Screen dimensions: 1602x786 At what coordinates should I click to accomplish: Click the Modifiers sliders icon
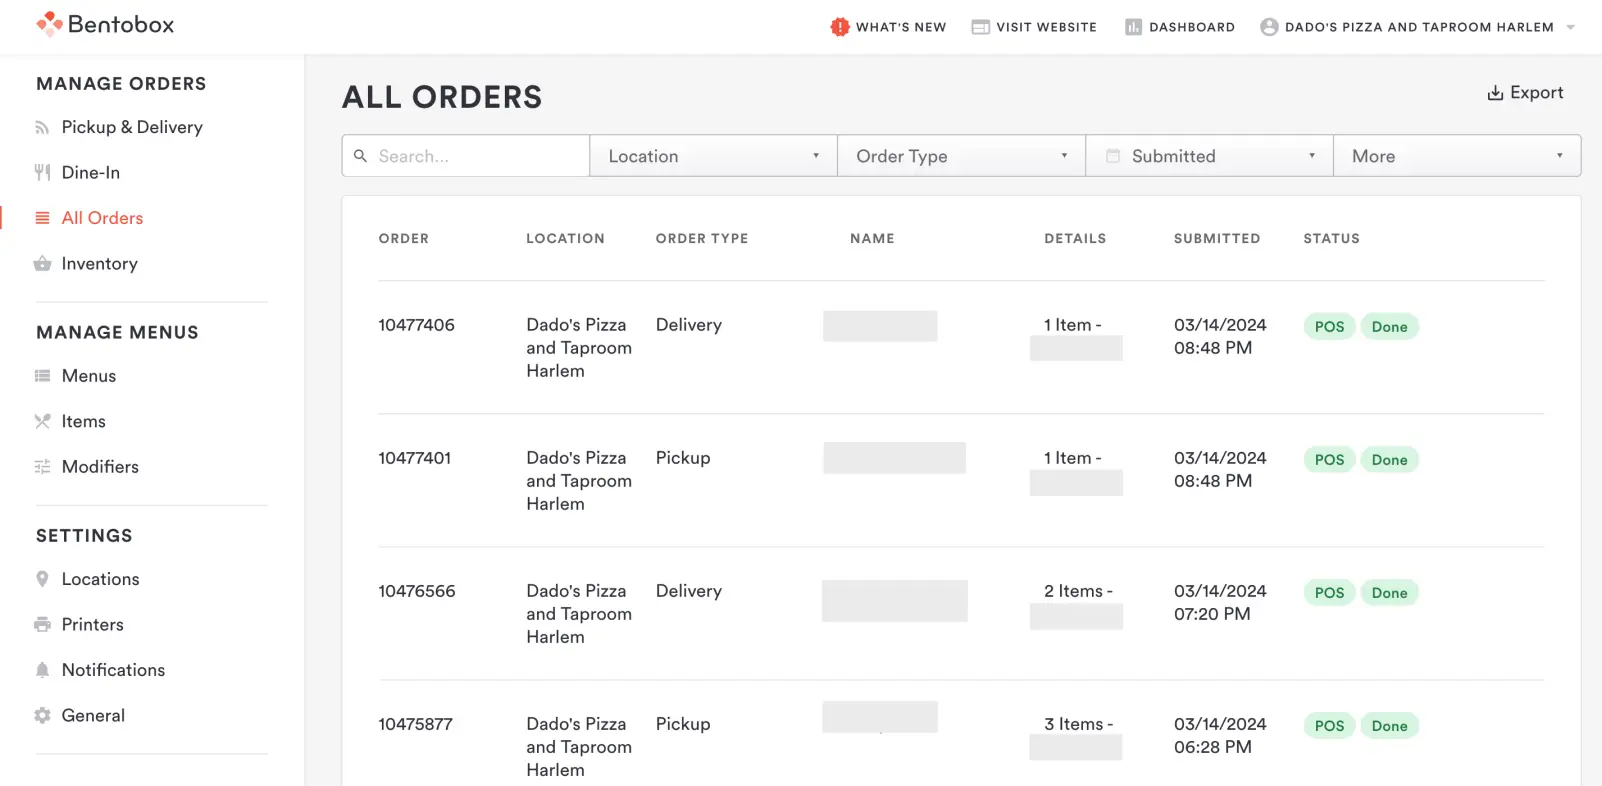tap(42, 467)
